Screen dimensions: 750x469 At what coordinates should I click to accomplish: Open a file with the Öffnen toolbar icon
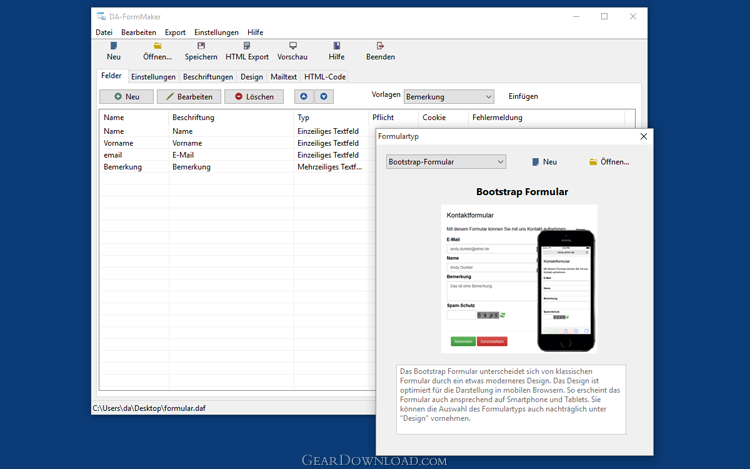157,46
